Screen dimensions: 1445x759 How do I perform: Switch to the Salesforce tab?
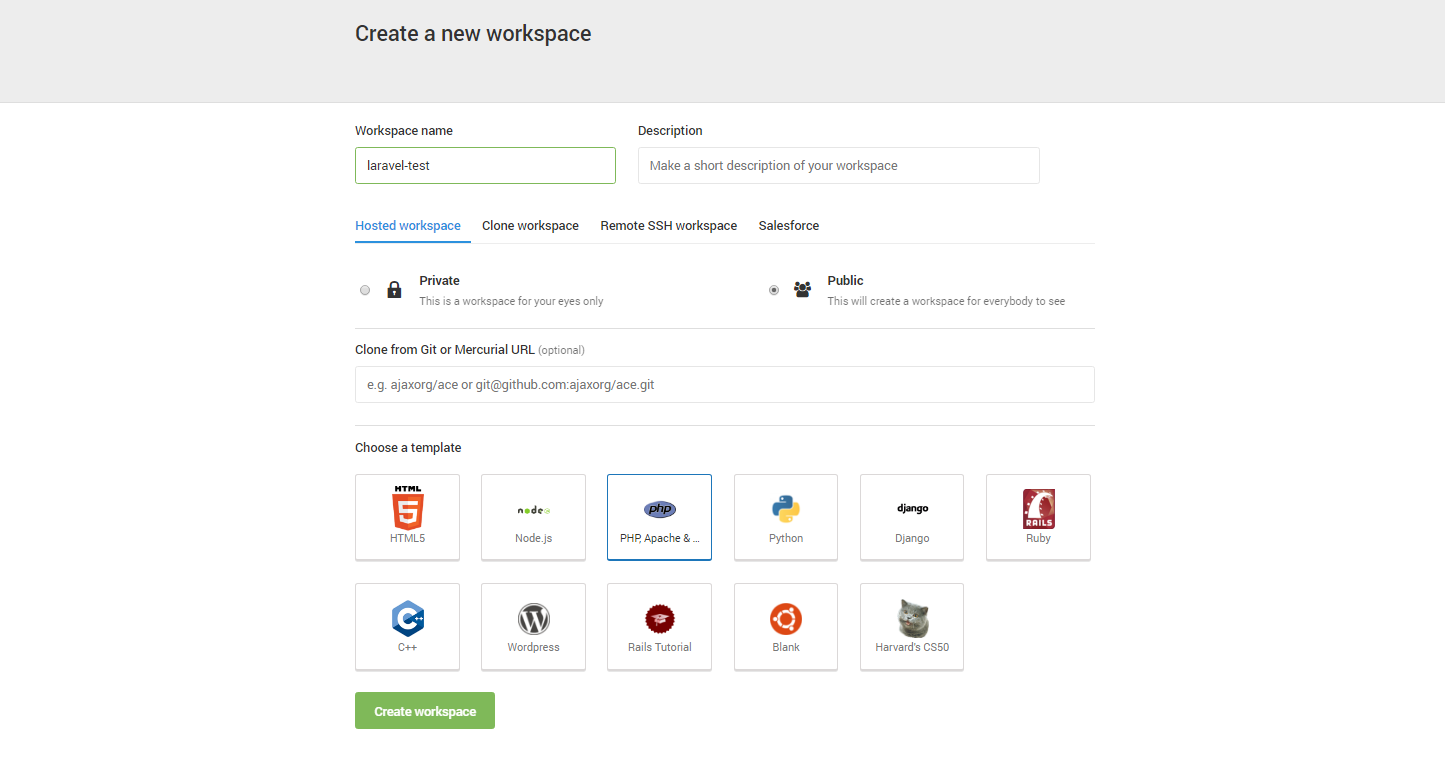(788, 225)
